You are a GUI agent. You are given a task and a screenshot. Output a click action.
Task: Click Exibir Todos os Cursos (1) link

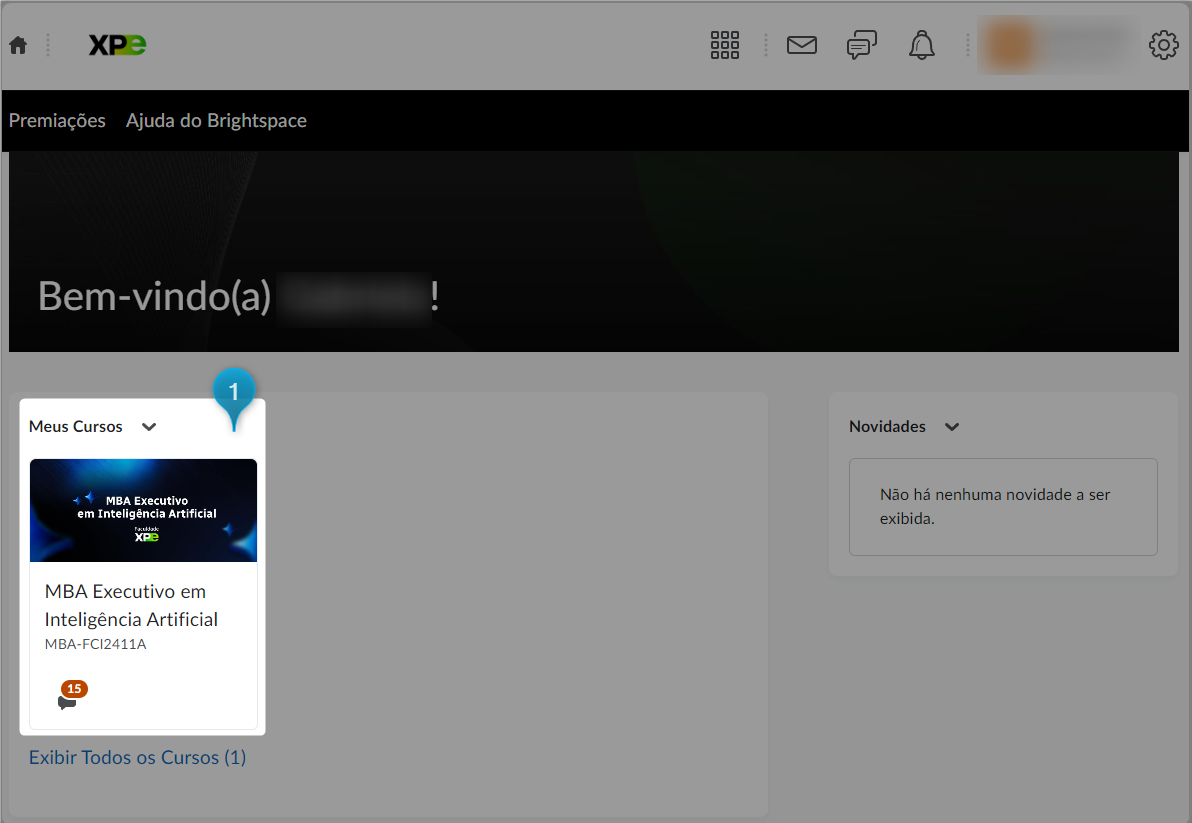tap(138, 758)
